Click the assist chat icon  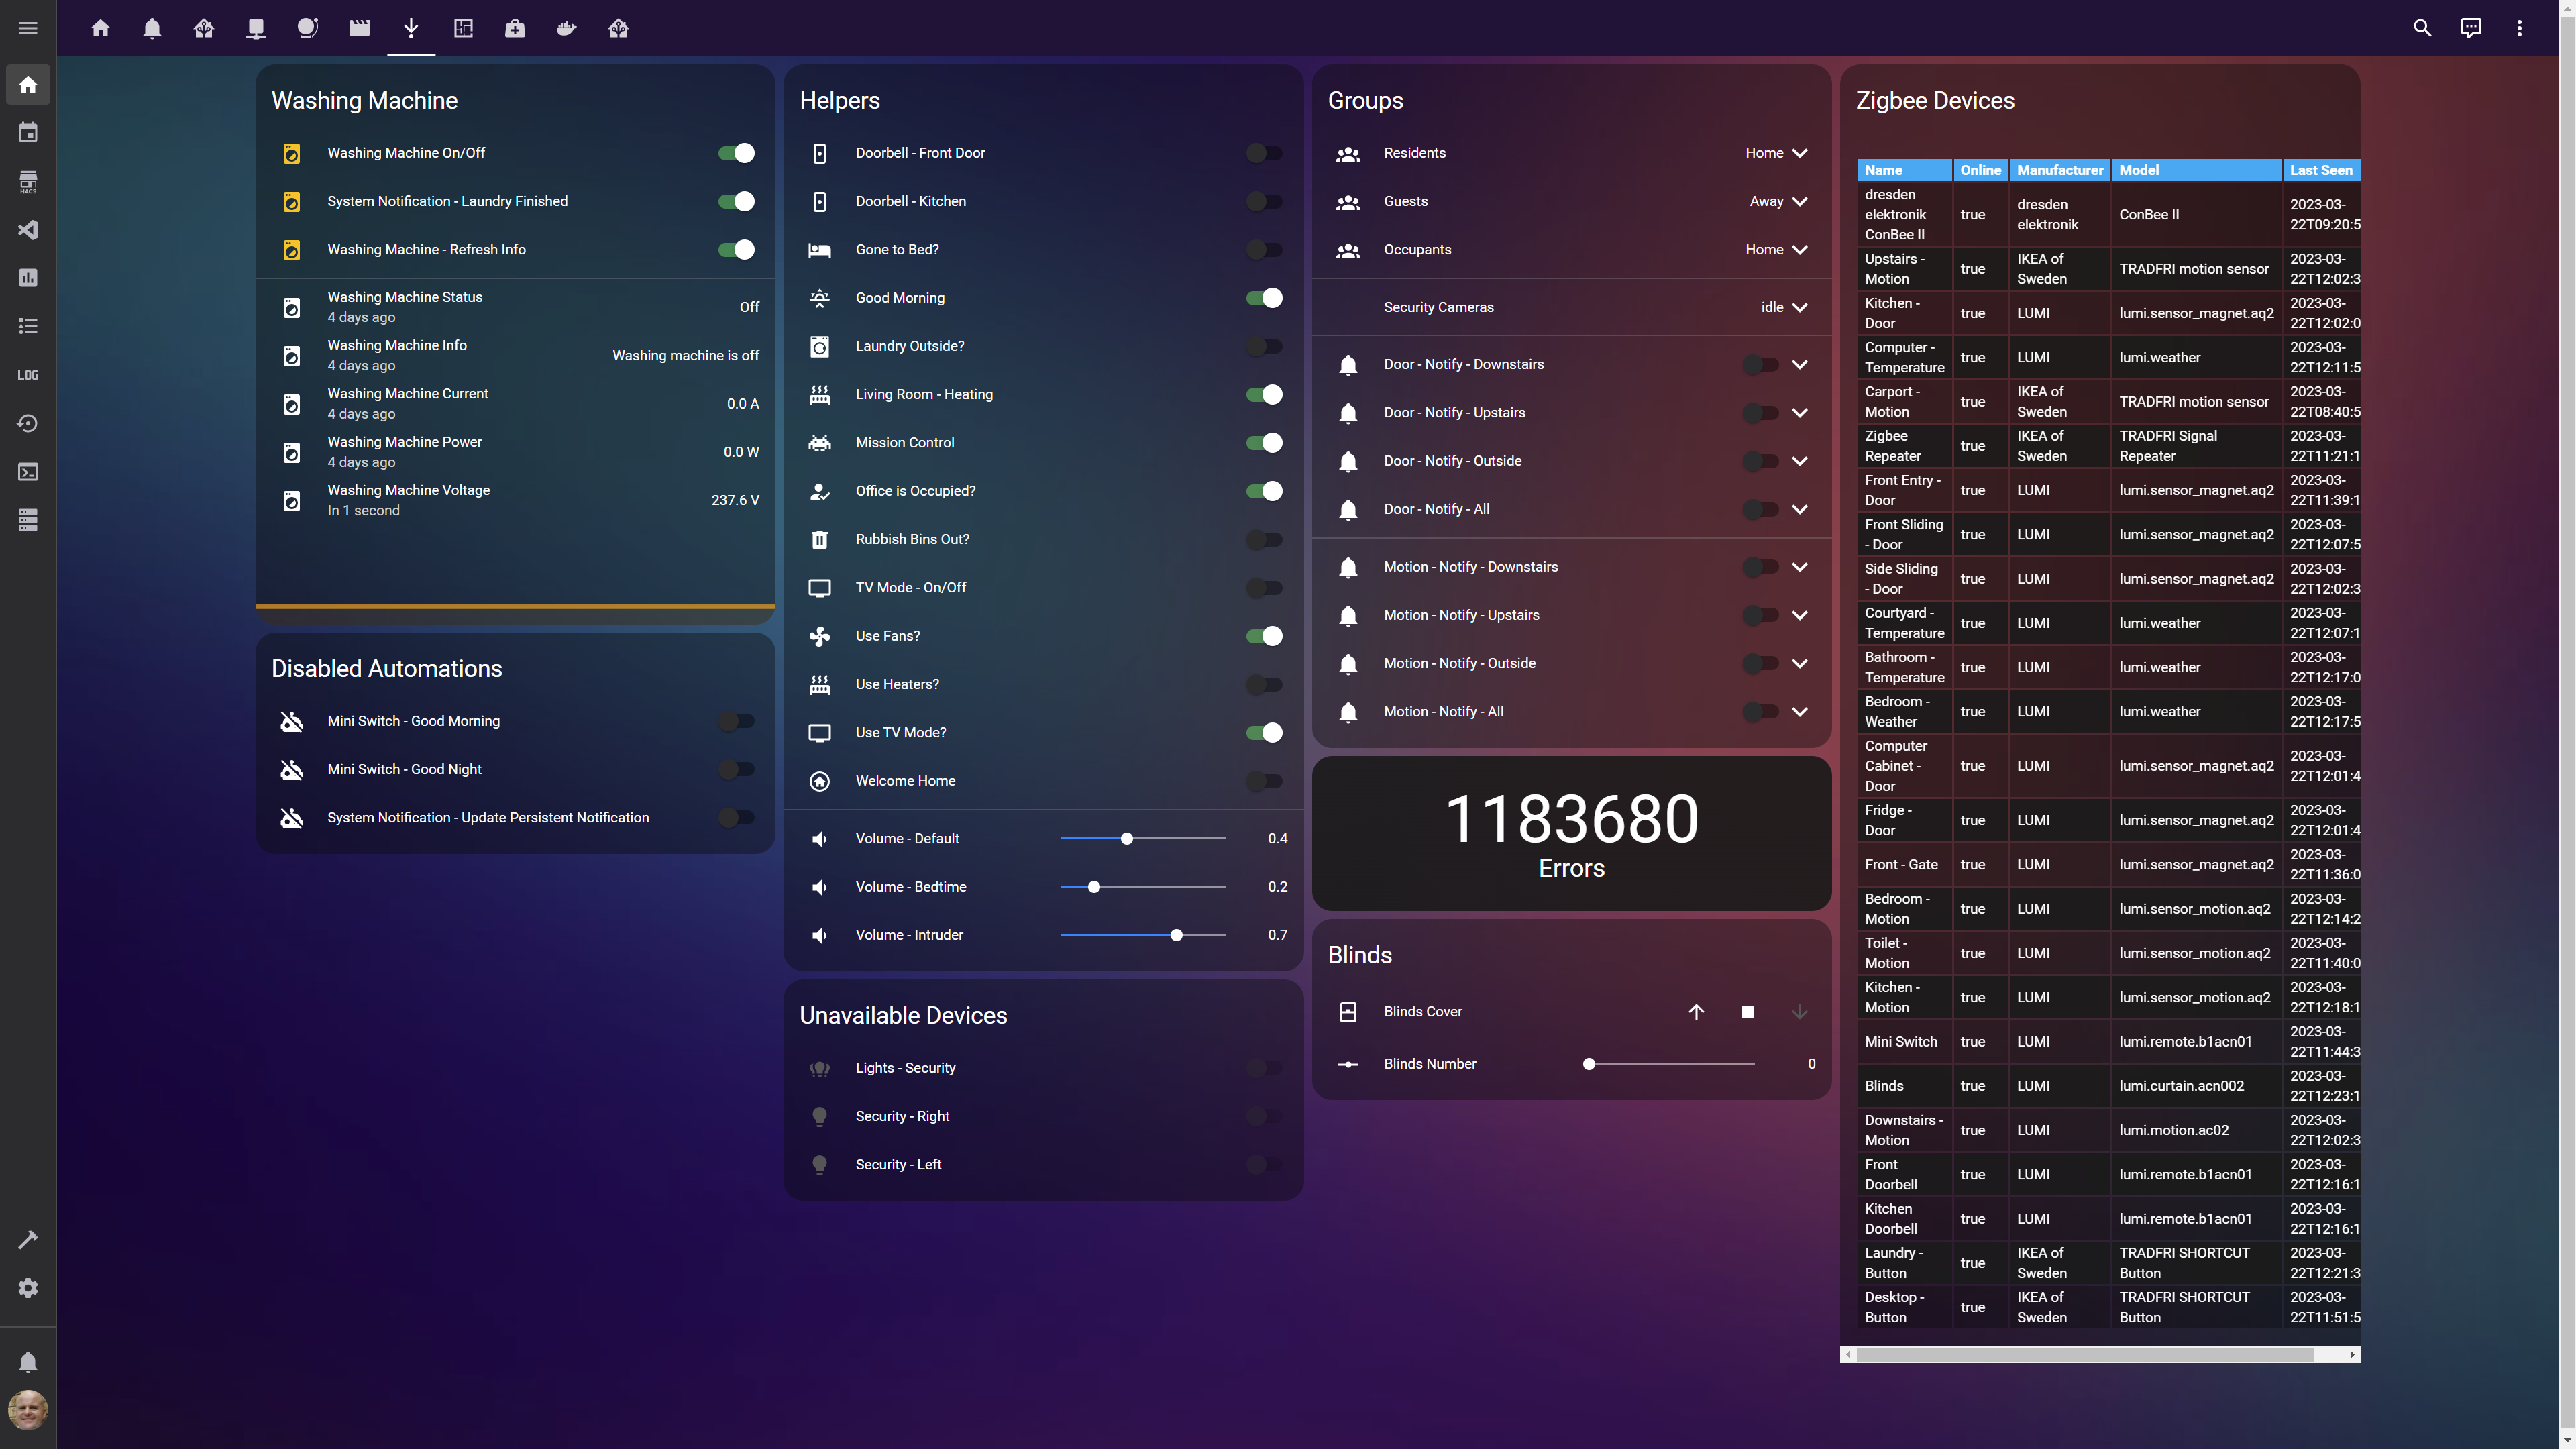[x=2470, y=28]
